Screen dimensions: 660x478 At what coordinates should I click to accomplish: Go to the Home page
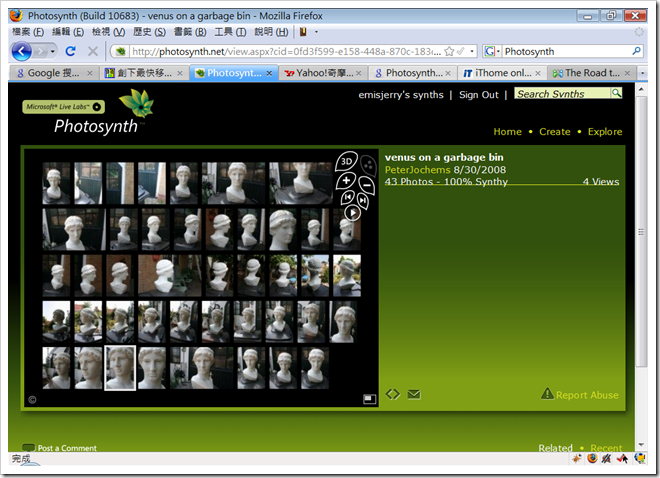[507, 132]
